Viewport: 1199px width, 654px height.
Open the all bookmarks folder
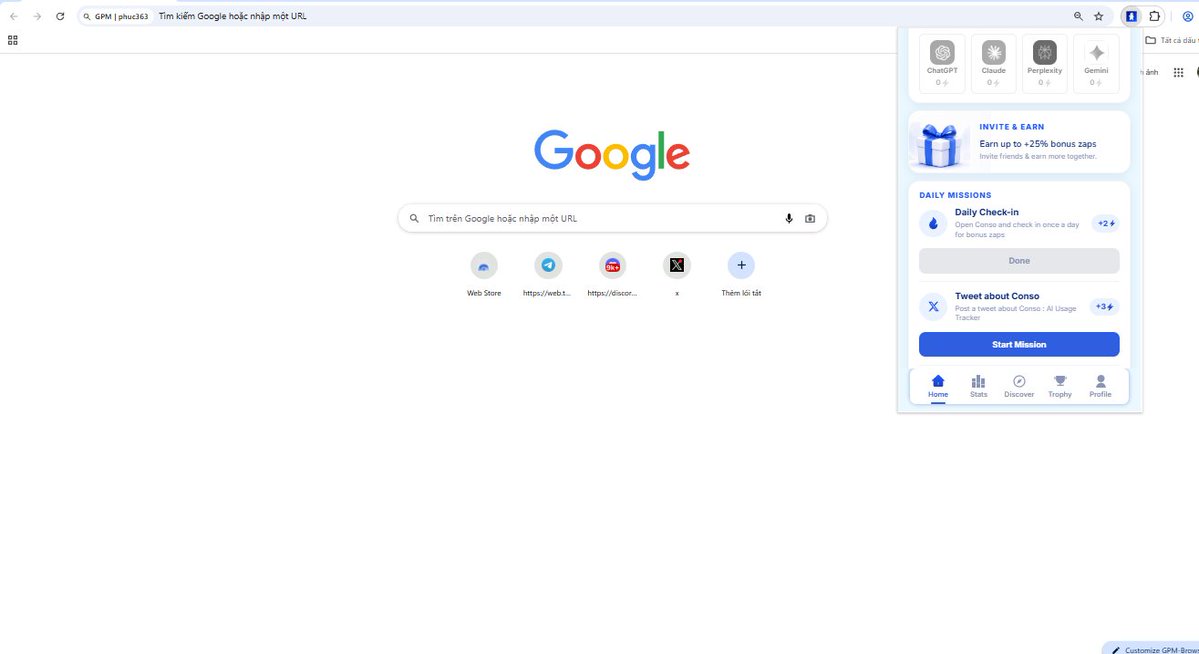(1171, 41)
